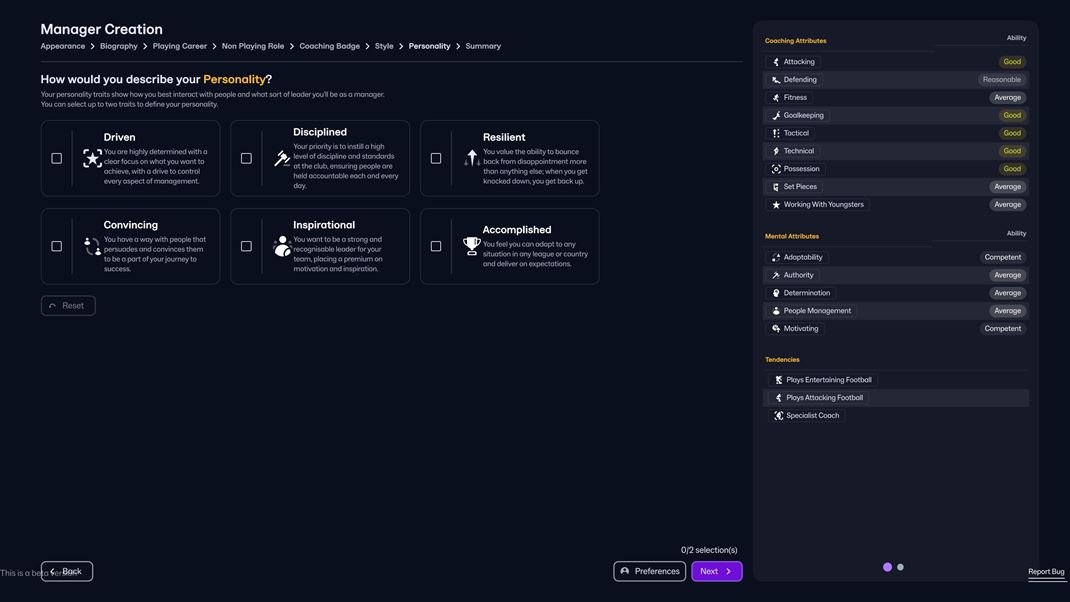Enable the Resilient trait checkbox
Screen dimensions: 1070x602
click(x=436, y=158)
